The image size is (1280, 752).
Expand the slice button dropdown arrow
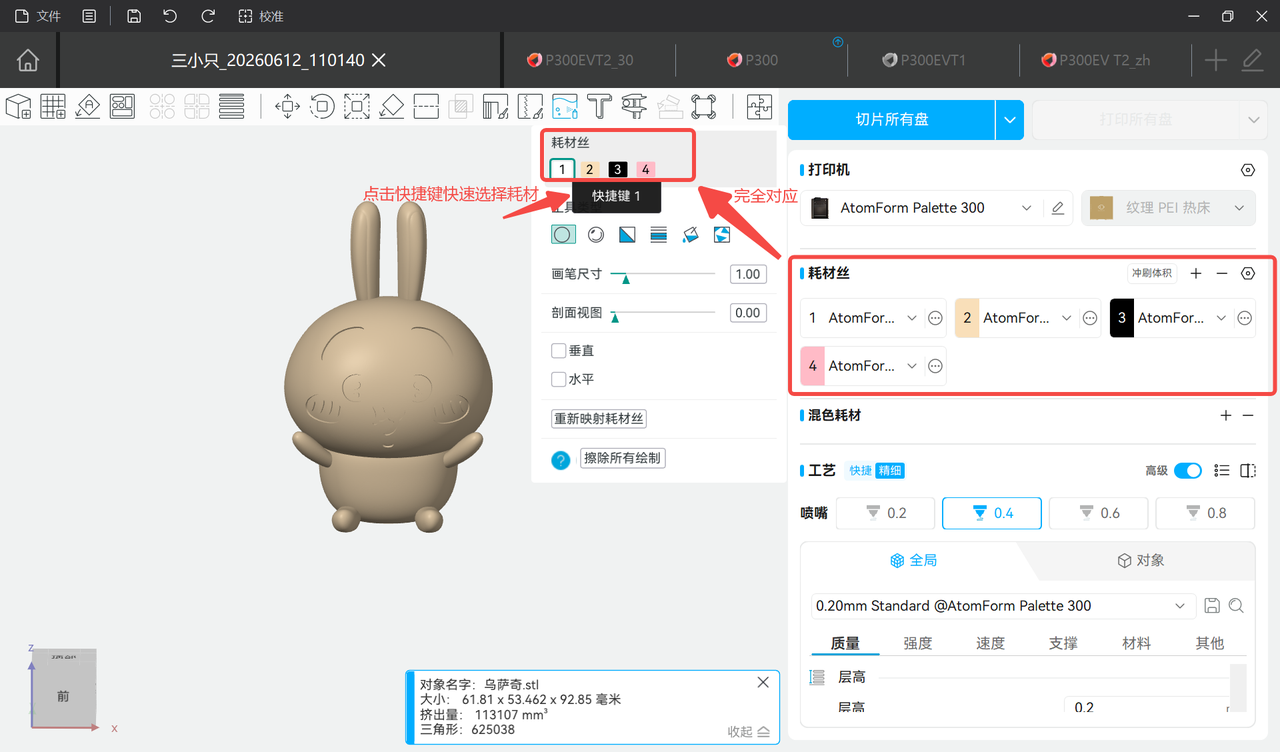click(x=1010, y=120)
